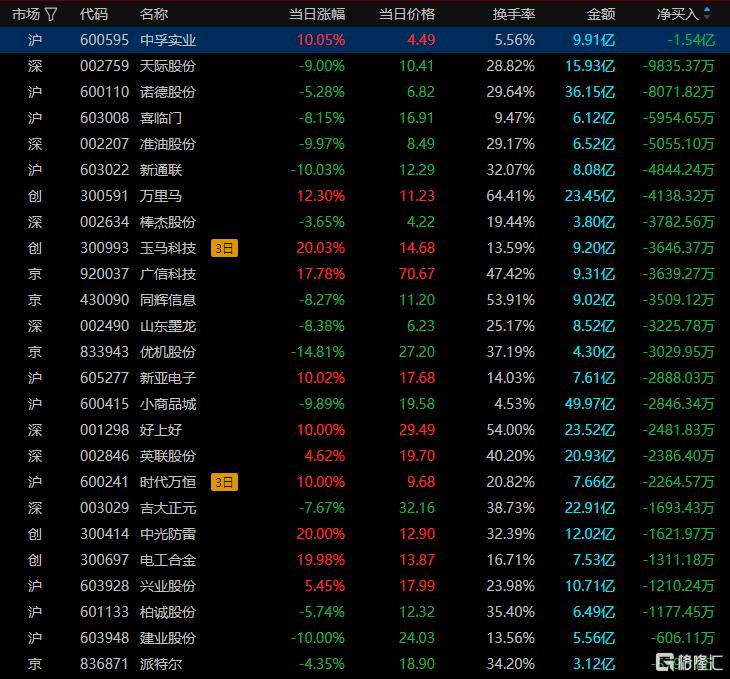Click the 54.00% turnover for 好上好
730x679 pixels.
pyautogui.click(x=510, y=430)
